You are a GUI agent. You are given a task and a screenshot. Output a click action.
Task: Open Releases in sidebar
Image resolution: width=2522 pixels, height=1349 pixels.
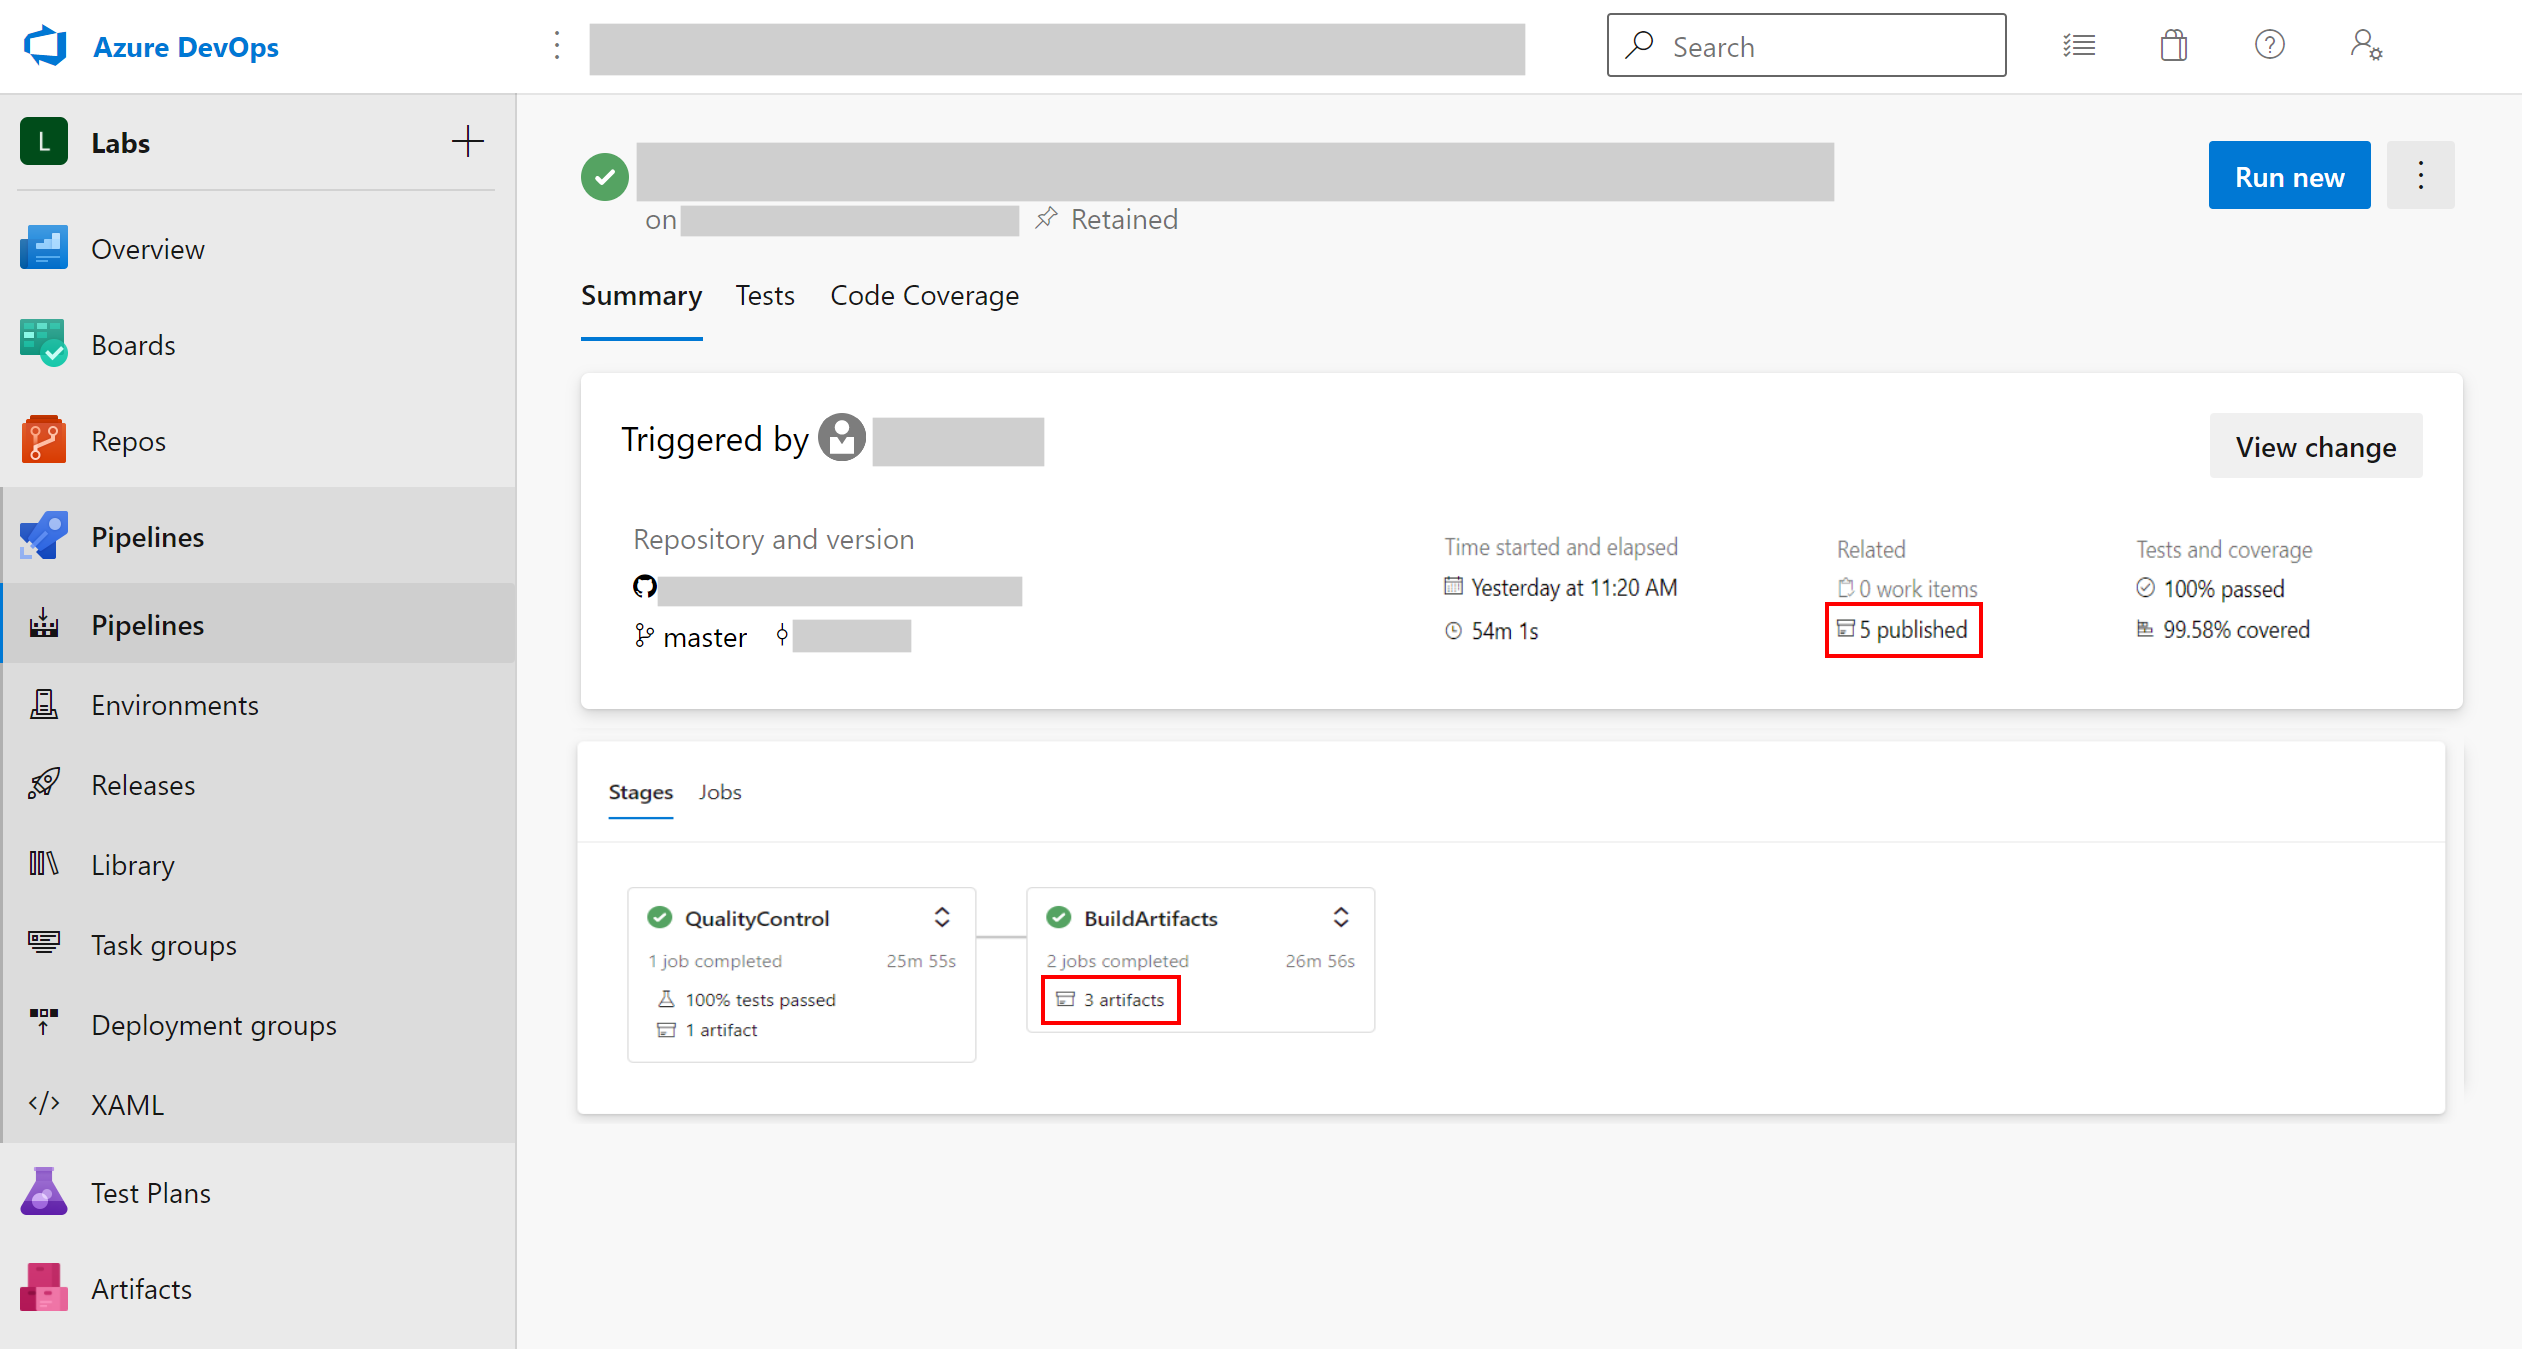[258, 785]
